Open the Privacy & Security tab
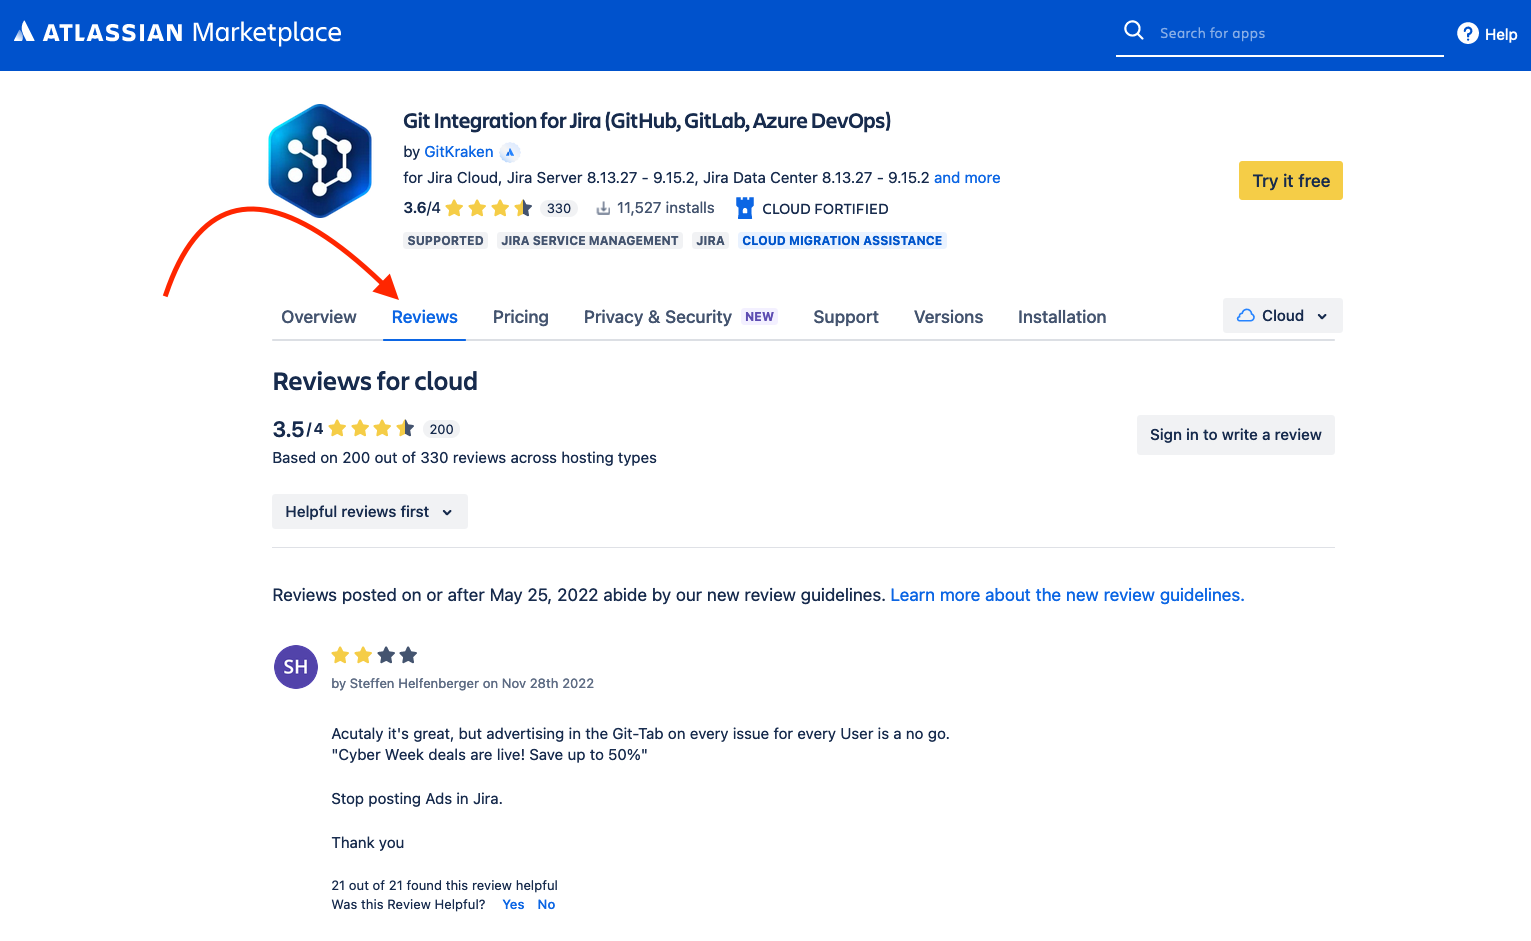The image size is (1531, 941). pos(657,316)
